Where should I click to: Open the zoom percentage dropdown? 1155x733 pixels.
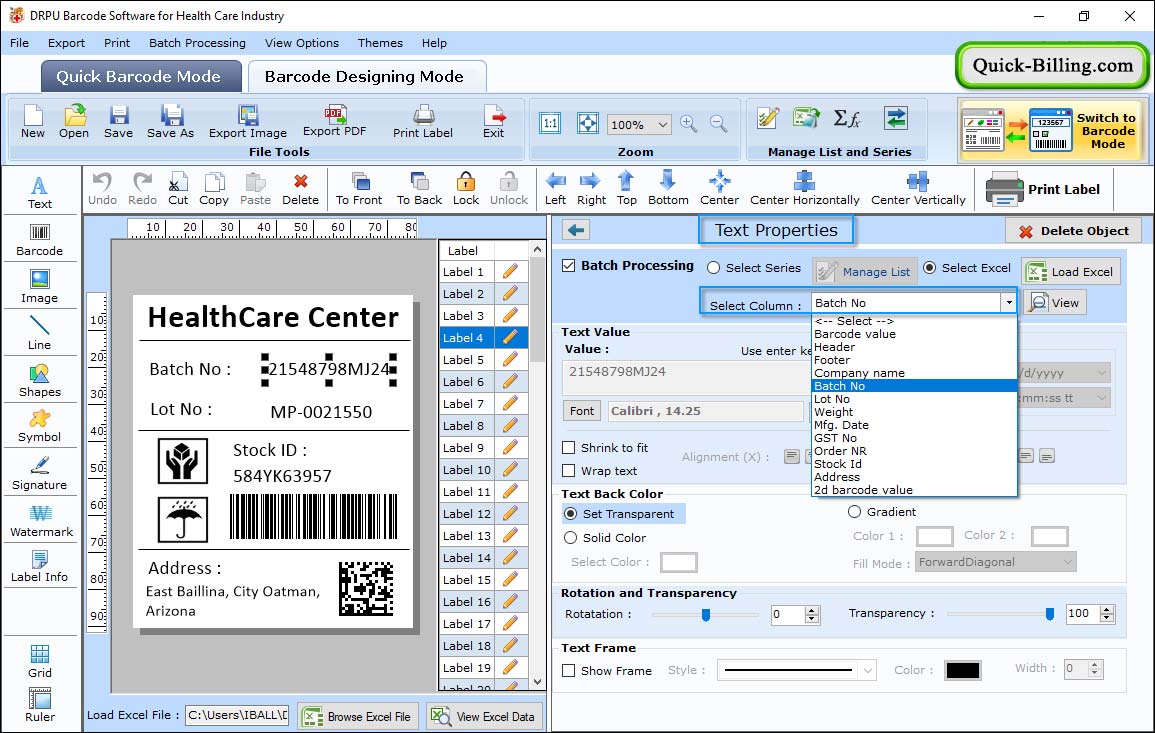click(662, 125)
